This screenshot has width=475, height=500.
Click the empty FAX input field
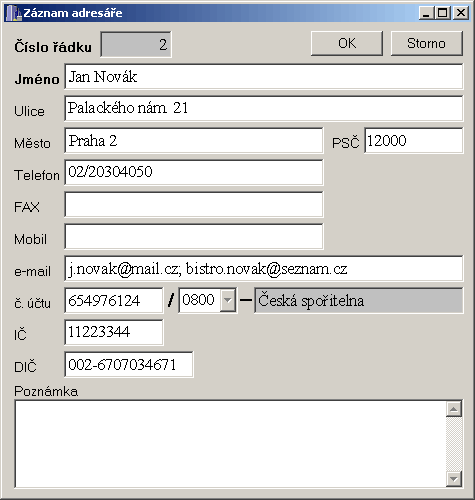[x=194, y=204]
